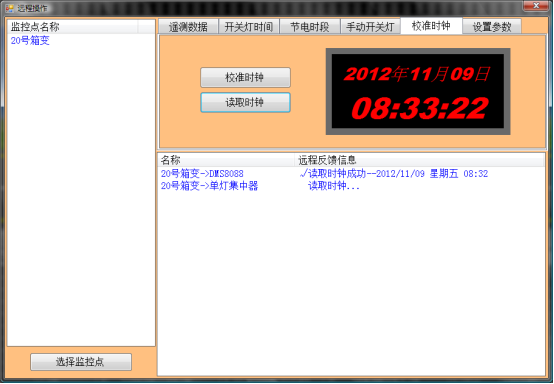Click the 读取时钟... pending feedback text
554x384 pixels.
(334, 186)
